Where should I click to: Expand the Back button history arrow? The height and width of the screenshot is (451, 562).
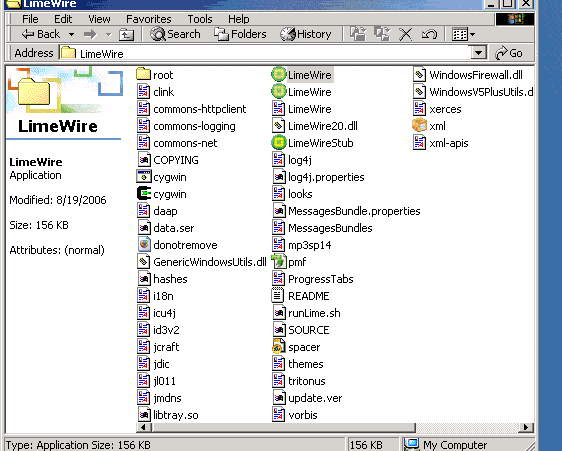click(x=72, y=34)
